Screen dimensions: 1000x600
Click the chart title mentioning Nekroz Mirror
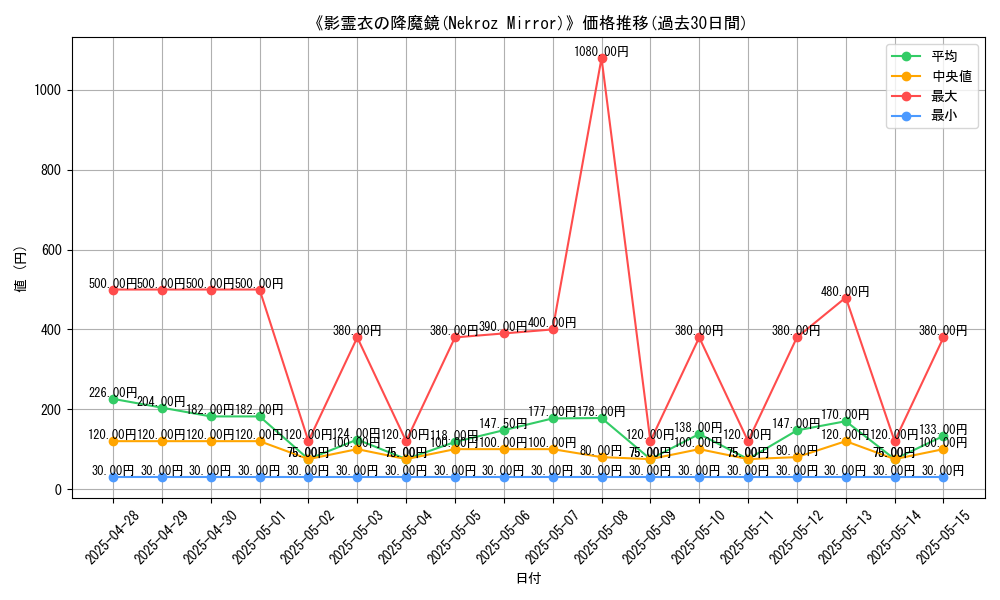coord(529,24)
